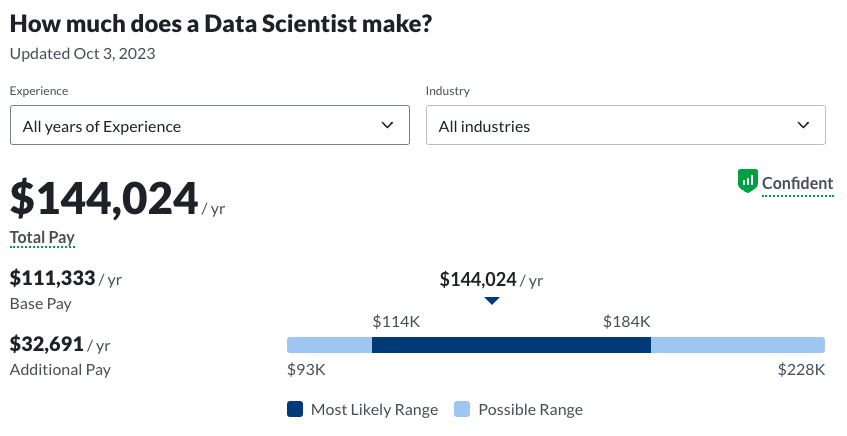Click the chevron in the Experience dropdown
The height and width of the screenshot is (436, 847).
(x=388, y=126)
